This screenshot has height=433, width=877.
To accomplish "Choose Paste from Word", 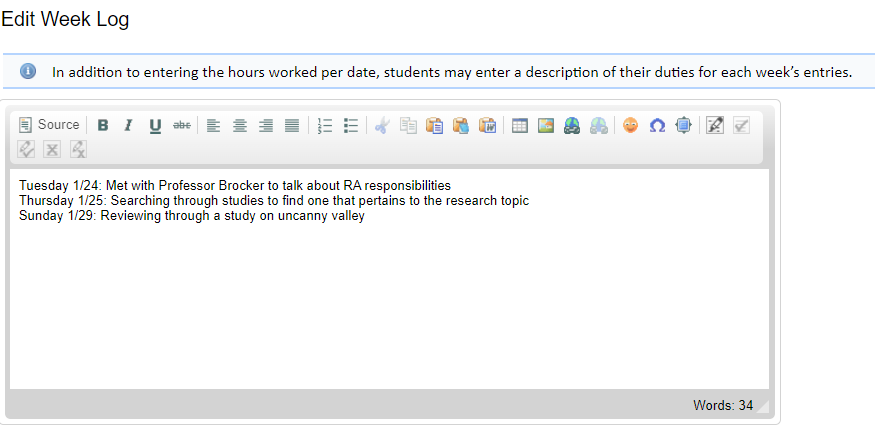I will point(487,125).
